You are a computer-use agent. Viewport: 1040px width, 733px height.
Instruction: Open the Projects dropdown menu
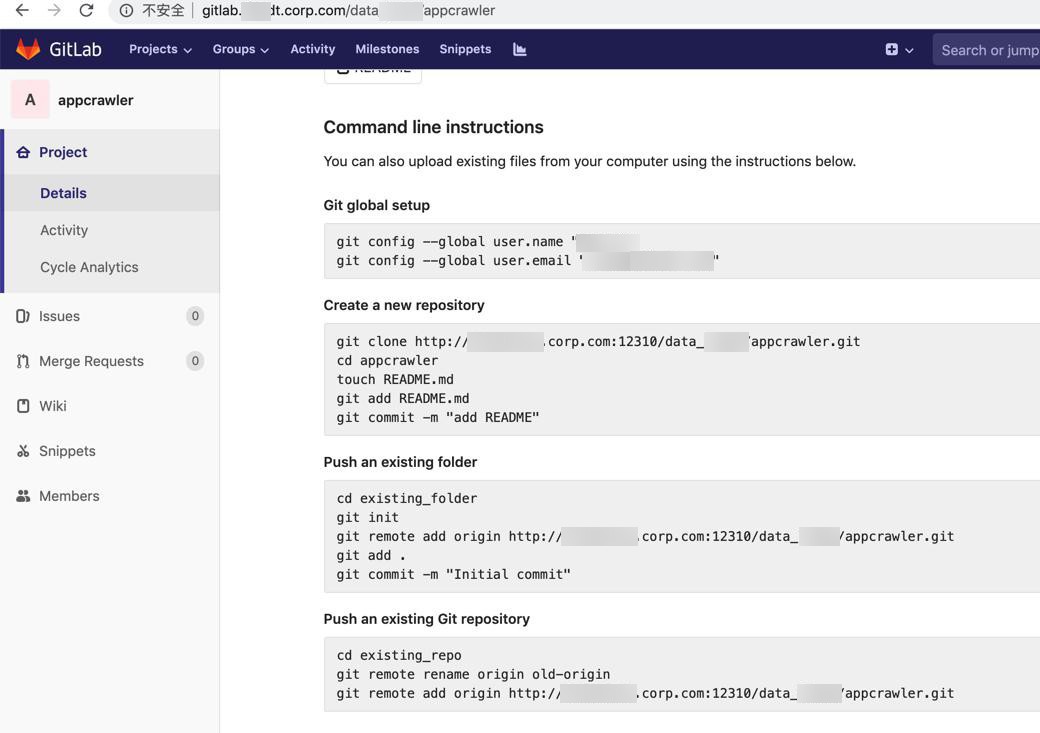(x=160, y=49)
